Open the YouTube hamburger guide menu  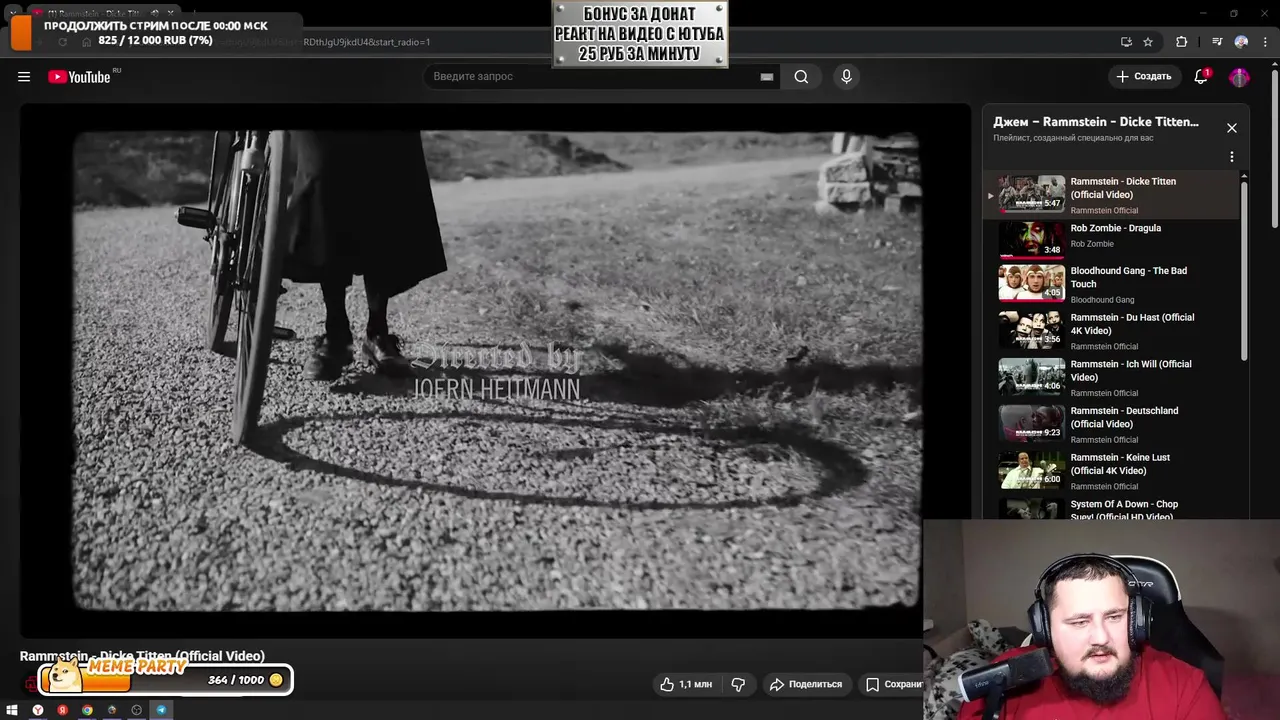[24, 77]
